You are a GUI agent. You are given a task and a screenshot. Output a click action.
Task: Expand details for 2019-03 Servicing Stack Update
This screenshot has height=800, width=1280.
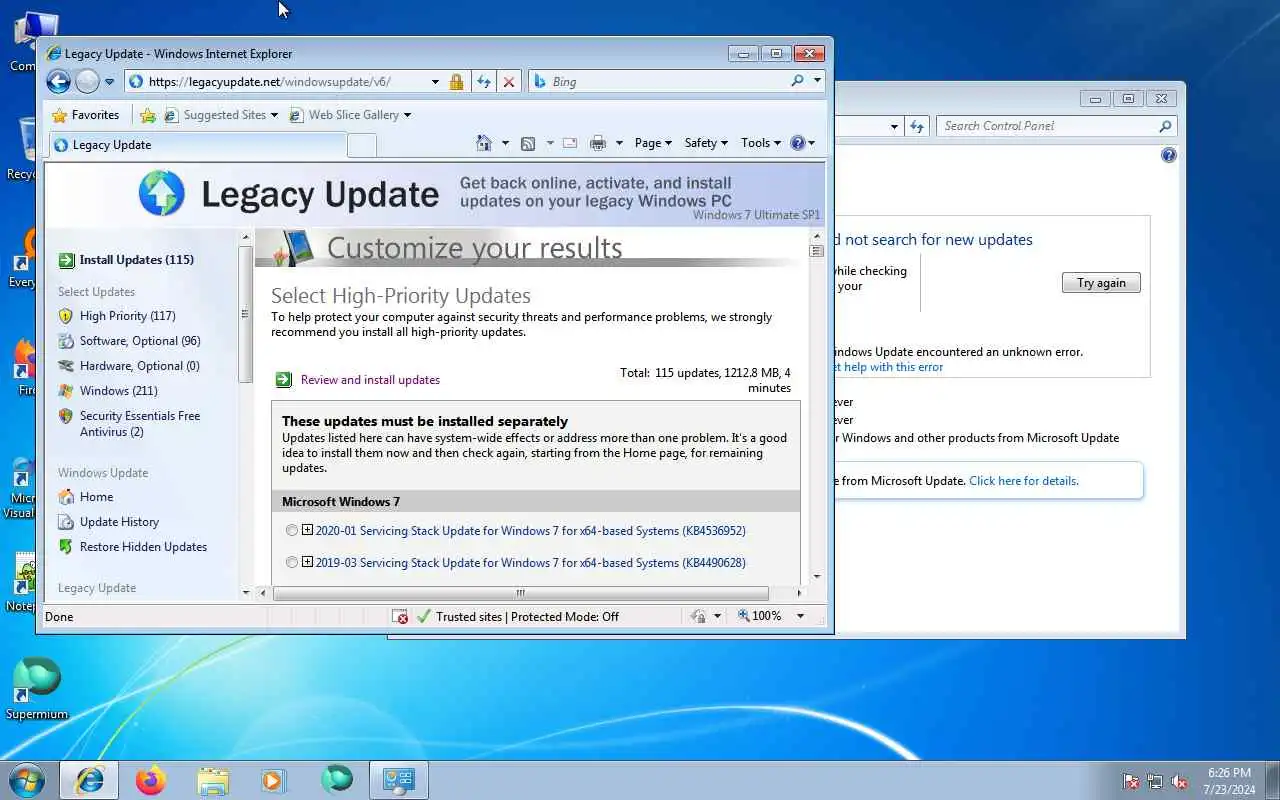click(x=307, y=562)
